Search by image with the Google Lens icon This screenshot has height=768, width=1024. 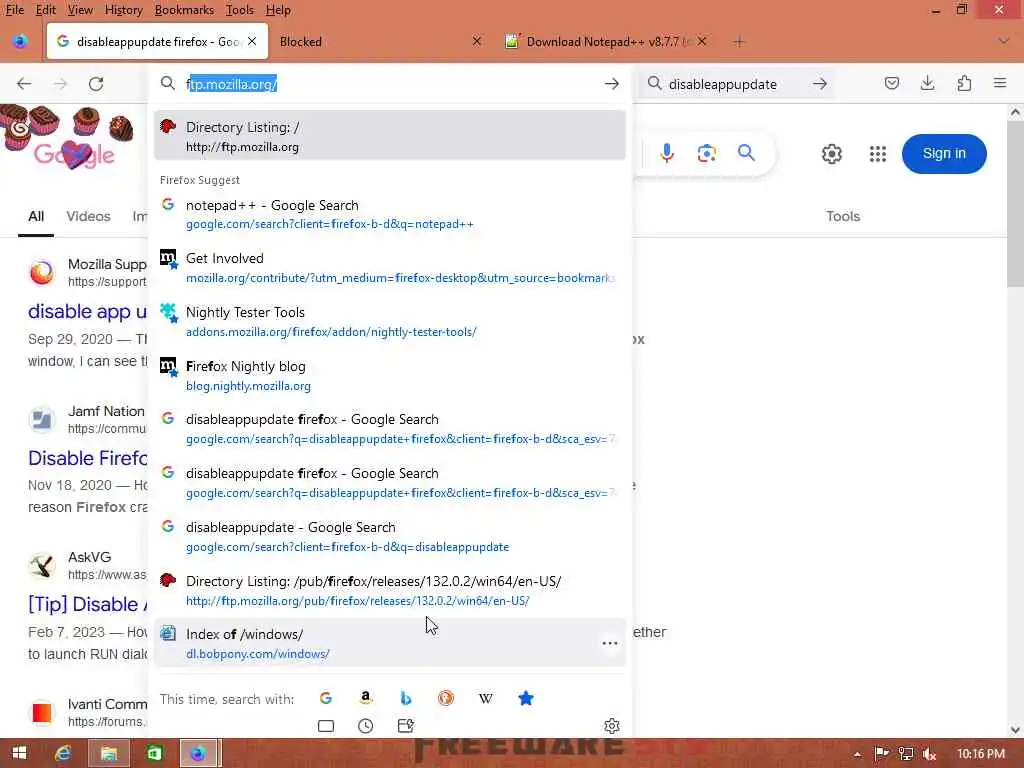(x=707, y=153)
